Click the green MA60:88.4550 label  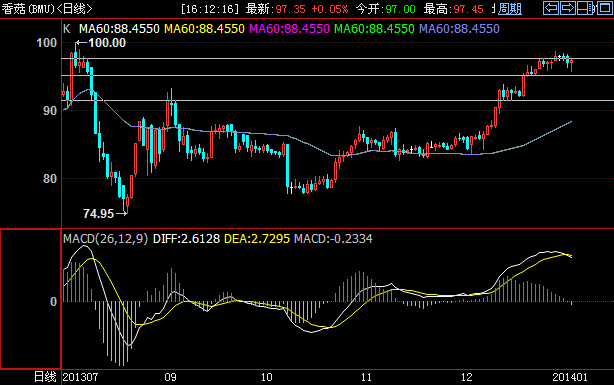374,29
